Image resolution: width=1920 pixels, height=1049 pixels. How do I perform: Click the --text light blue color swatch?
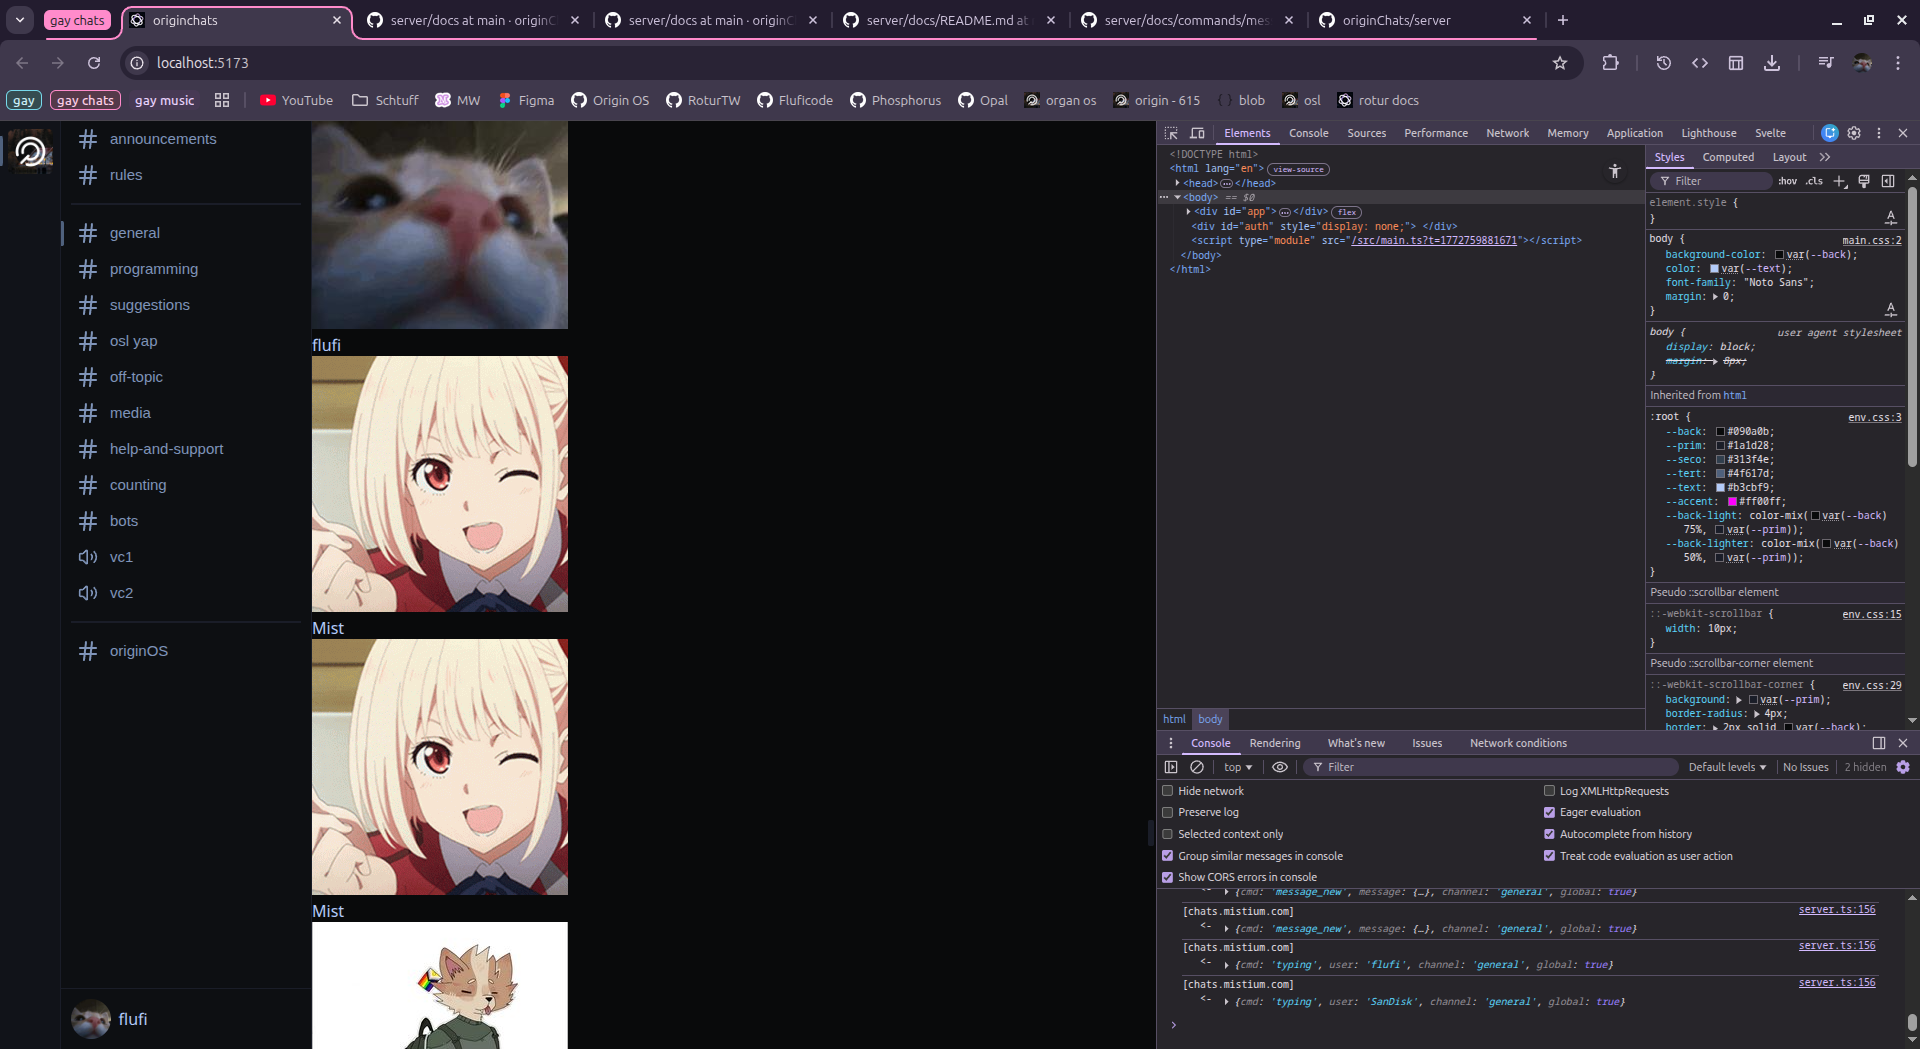[1721, 488]
